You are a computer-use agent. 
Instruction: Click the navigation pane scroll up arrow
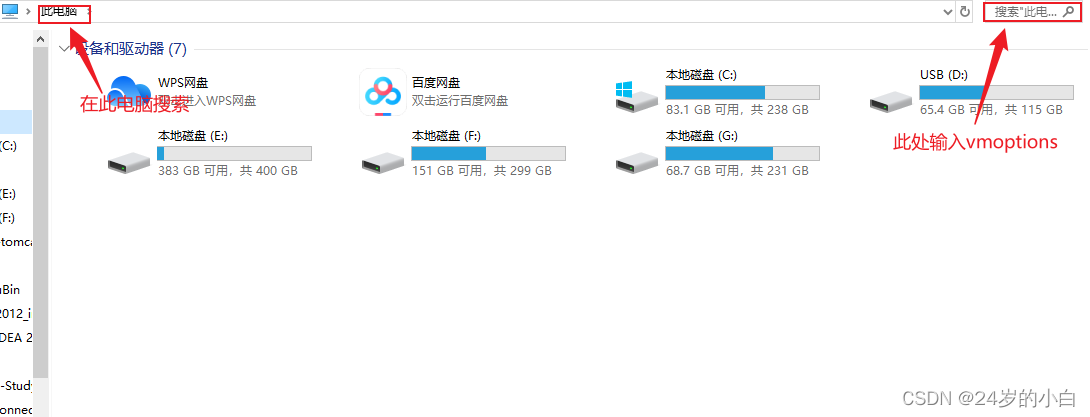pyautogui.click(x=41, y=40)
